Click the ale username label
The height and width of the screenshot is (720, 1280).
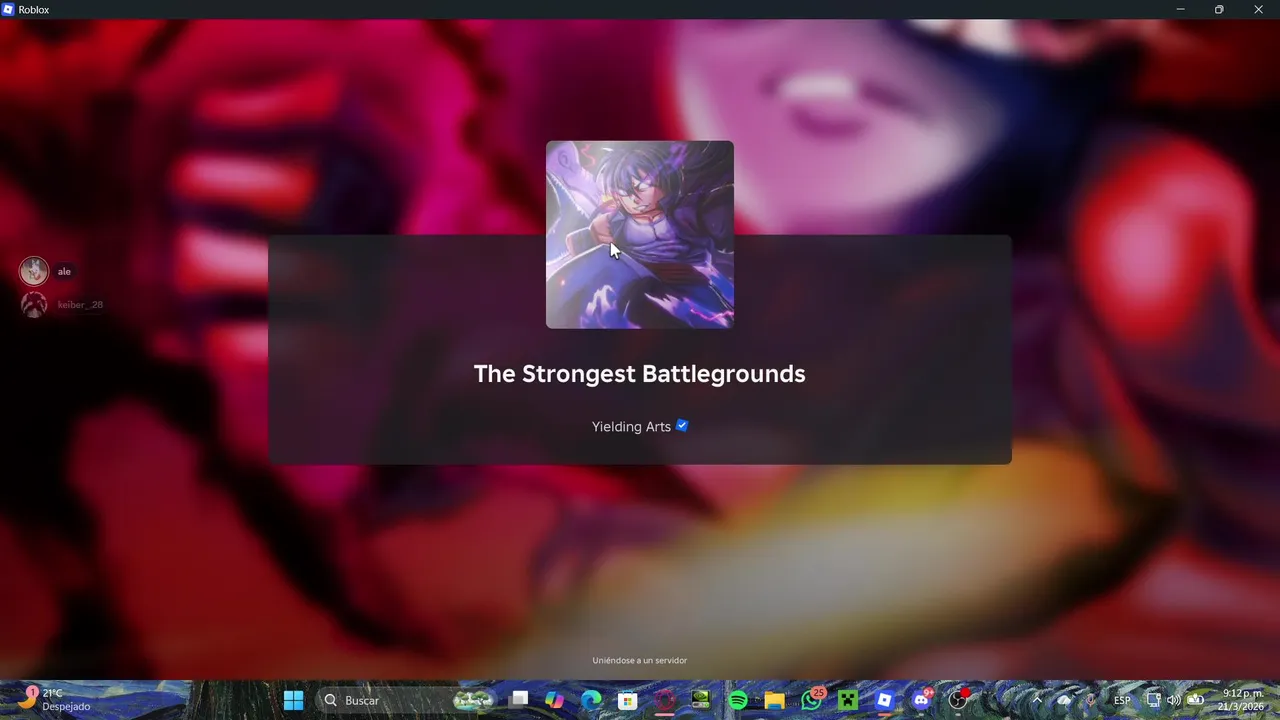[x=64, y=272]
